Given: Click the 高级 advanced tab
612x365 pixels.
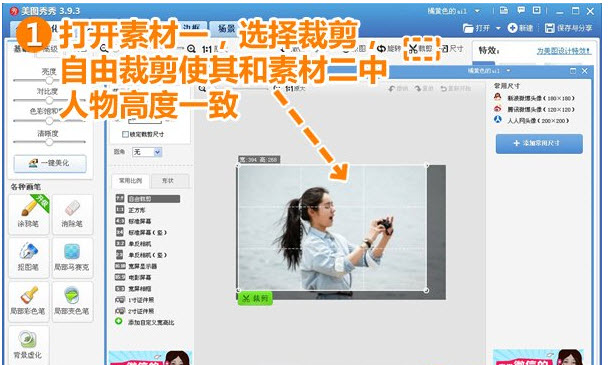Looking at the screenshot, I should coord(50,49).
